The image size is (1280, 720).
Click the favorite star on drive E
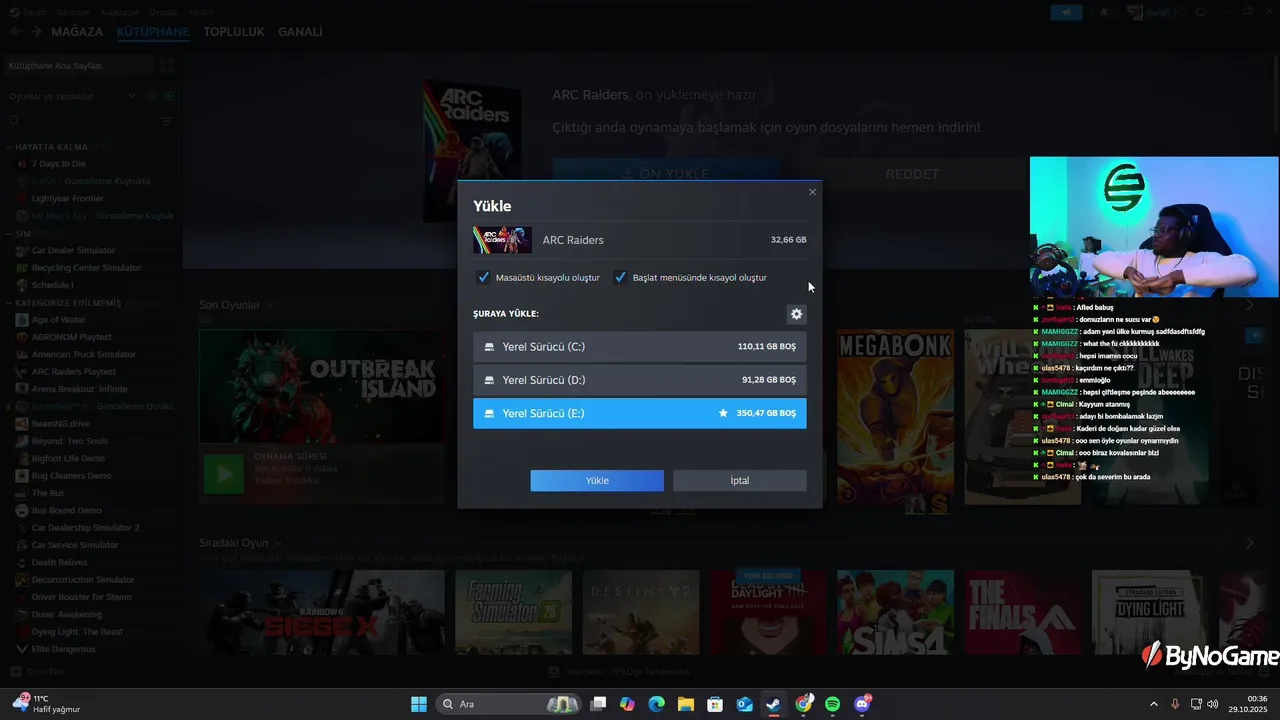723,413
